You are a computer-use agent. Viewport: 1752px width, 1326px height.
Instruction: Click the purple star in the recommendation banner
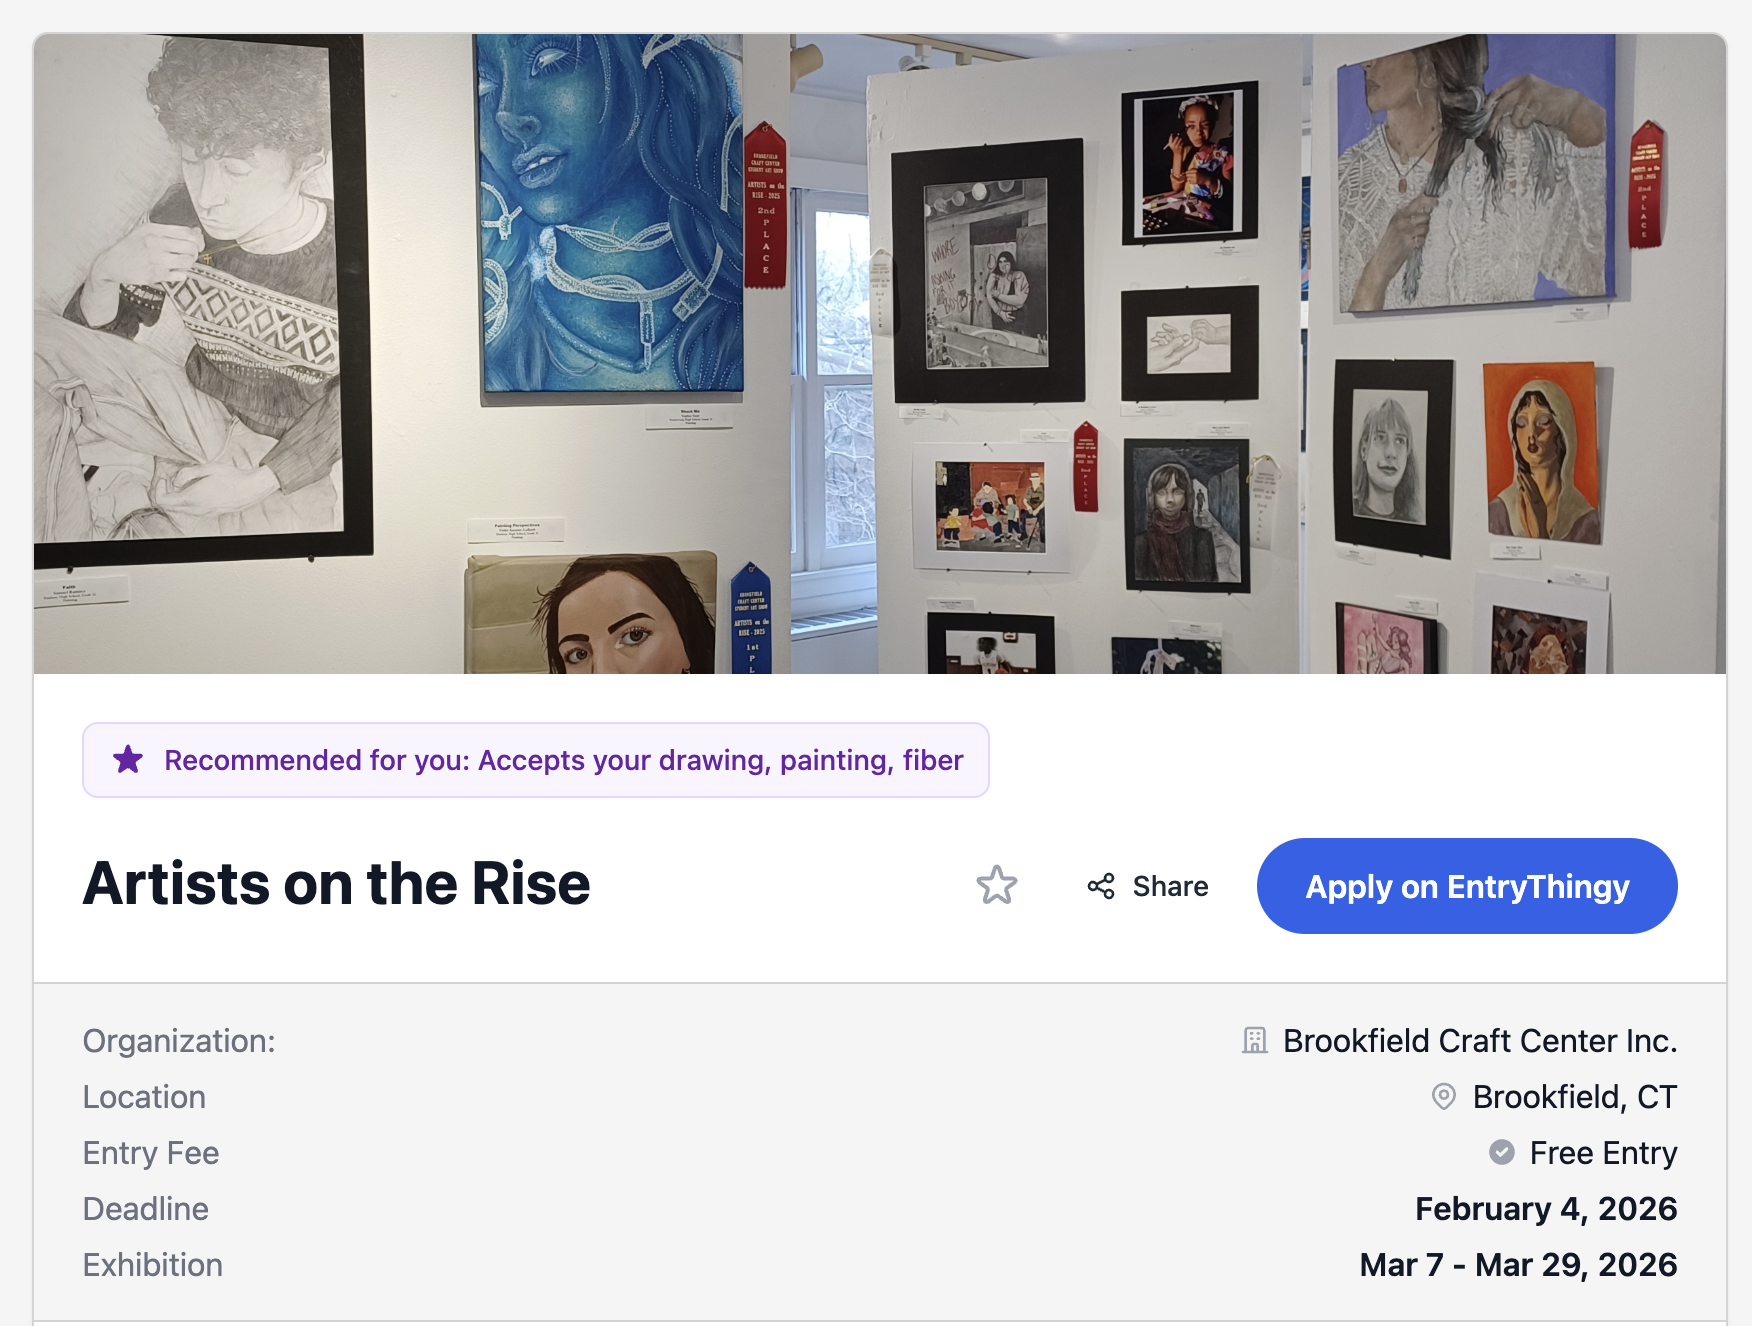pos(128,760)
